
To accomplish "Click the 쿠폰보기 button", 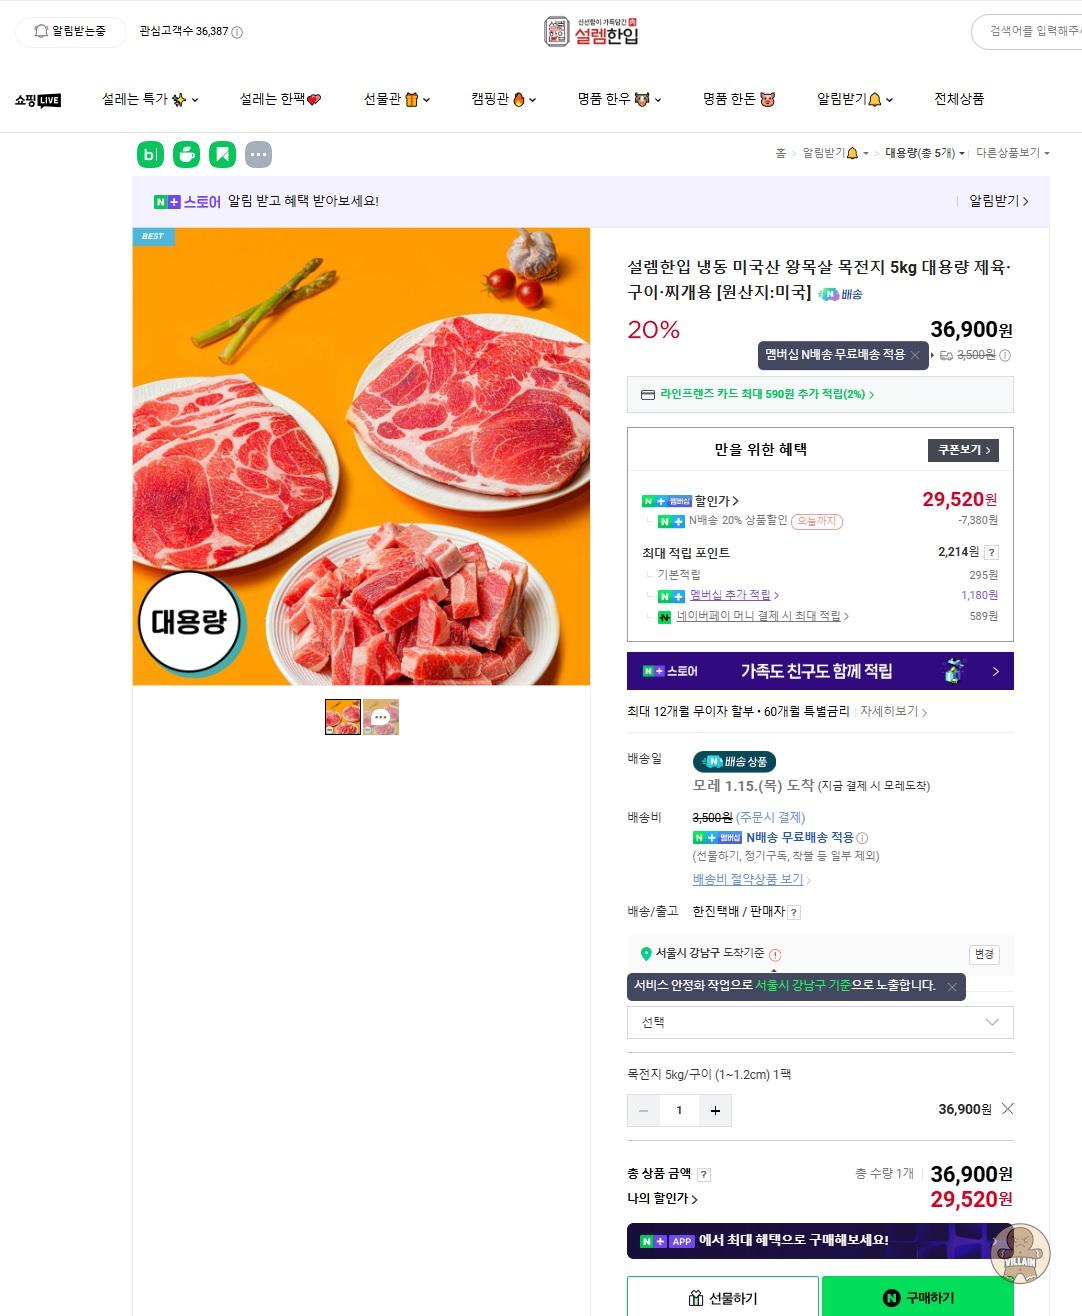I will [x=963, y=450].
